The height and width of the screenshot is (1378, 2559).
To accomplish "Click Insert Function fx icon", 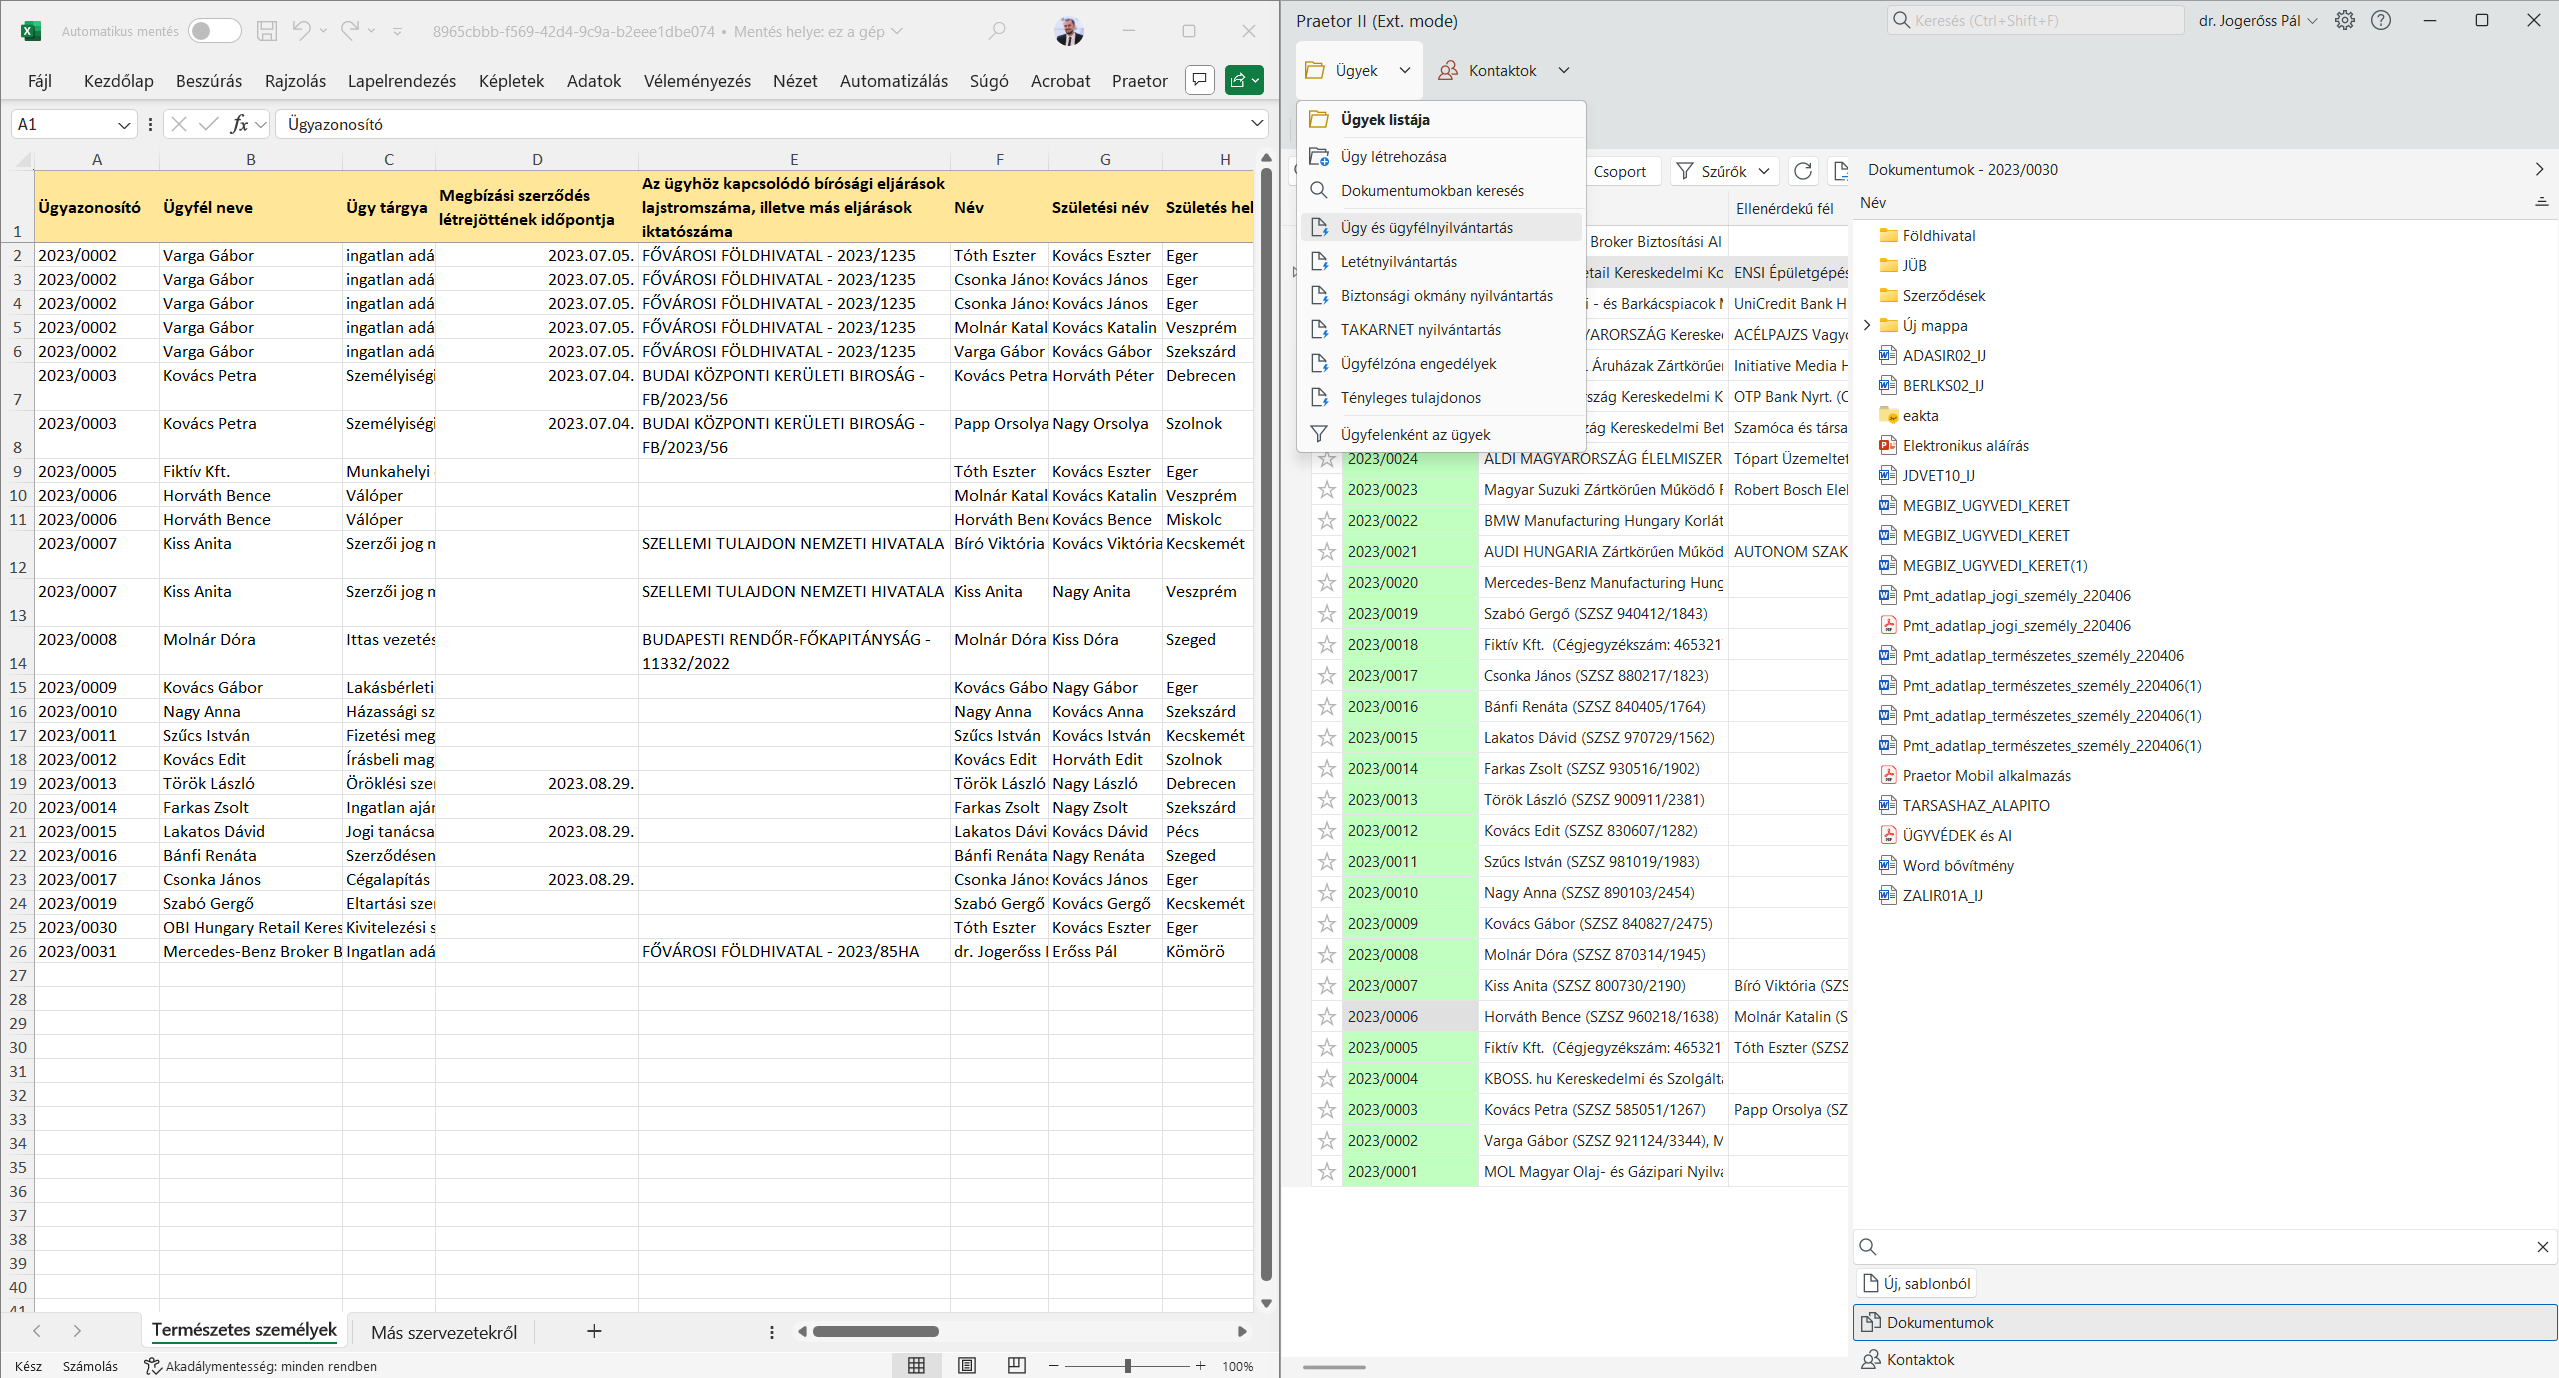I will tap(239, 124).
